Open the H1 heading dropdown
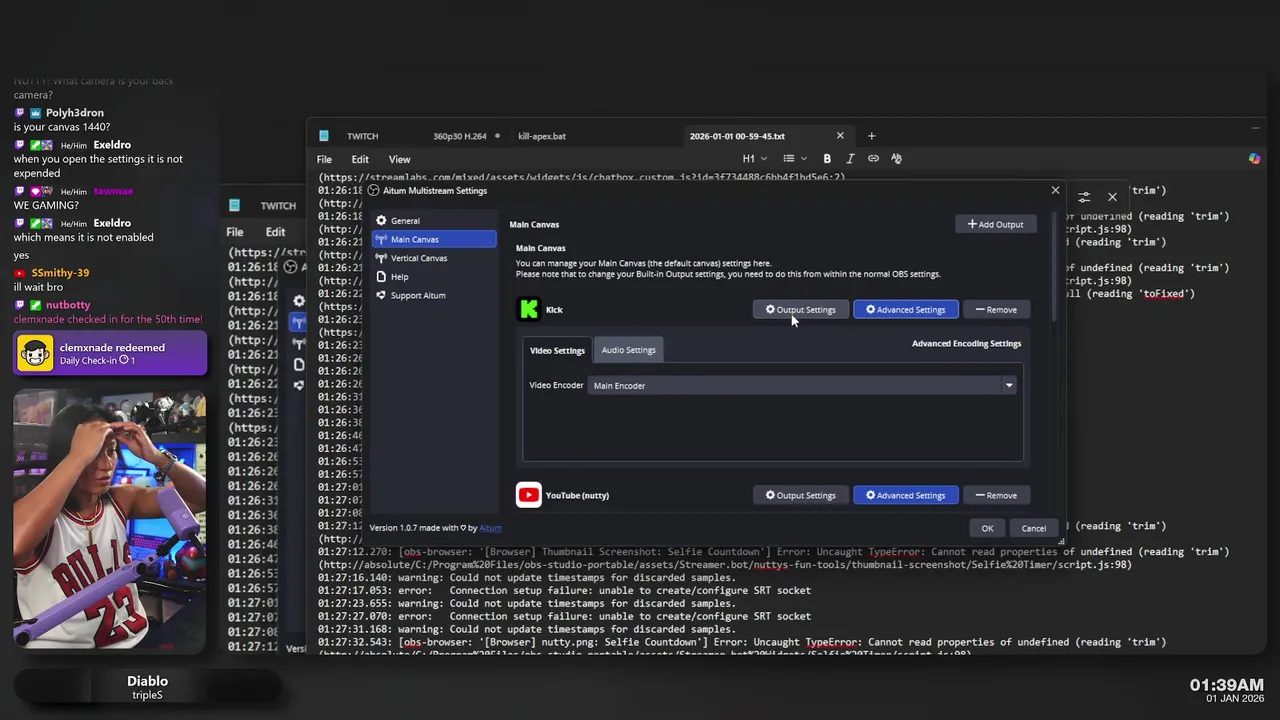This screenshot has height=720, width=1280. coord(755,159)
